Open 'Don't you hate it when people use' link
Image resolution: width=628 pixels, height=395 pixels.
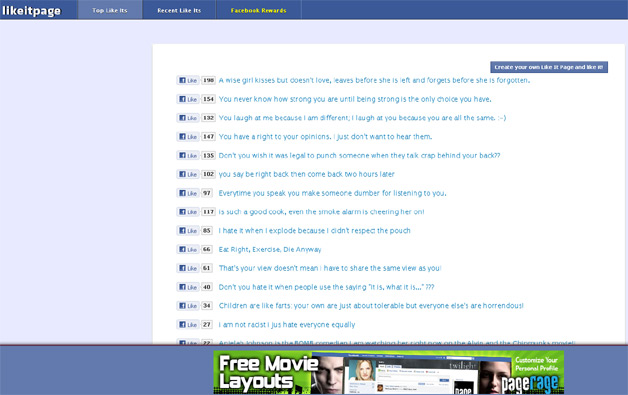(326, 287)
